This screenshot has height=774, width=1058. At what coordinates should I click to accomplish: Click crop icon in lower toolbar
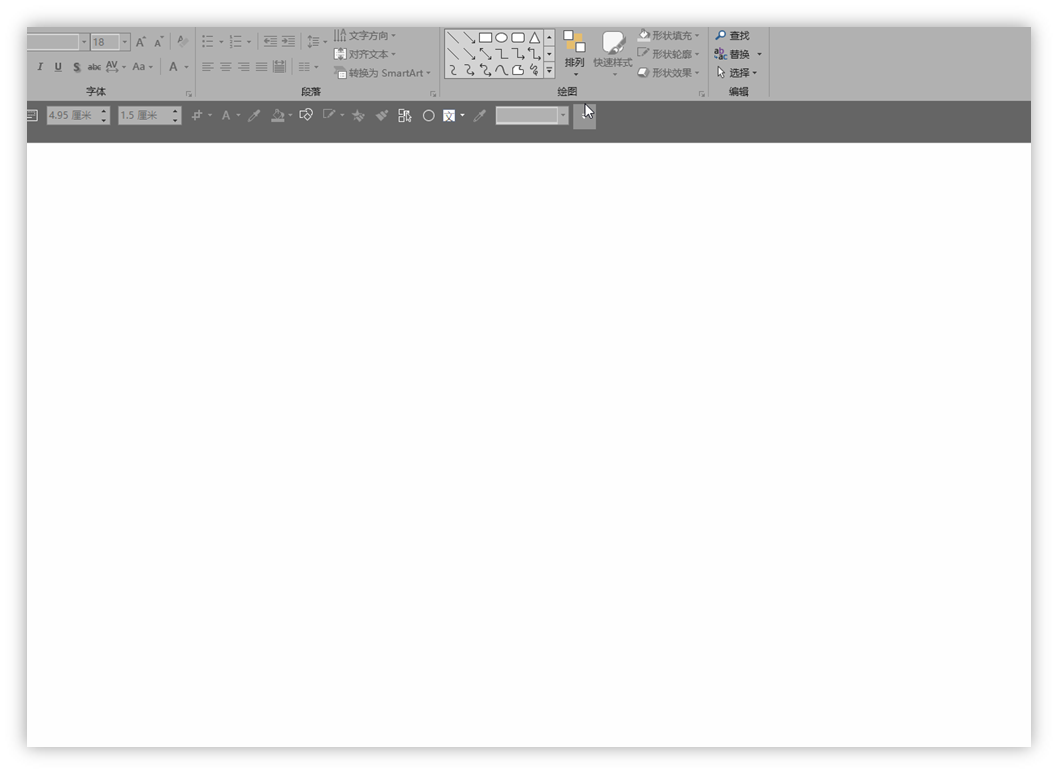click(197, 115)
